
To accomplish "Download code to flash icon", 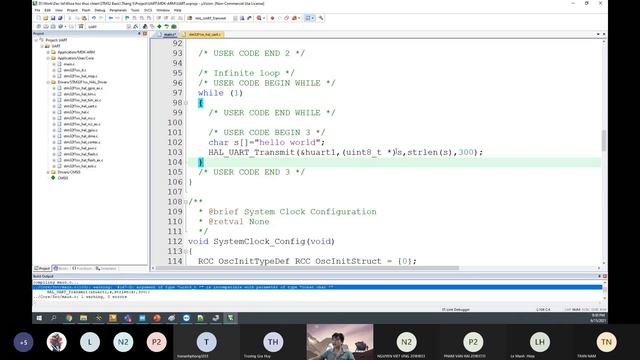I will click(81, 27).
